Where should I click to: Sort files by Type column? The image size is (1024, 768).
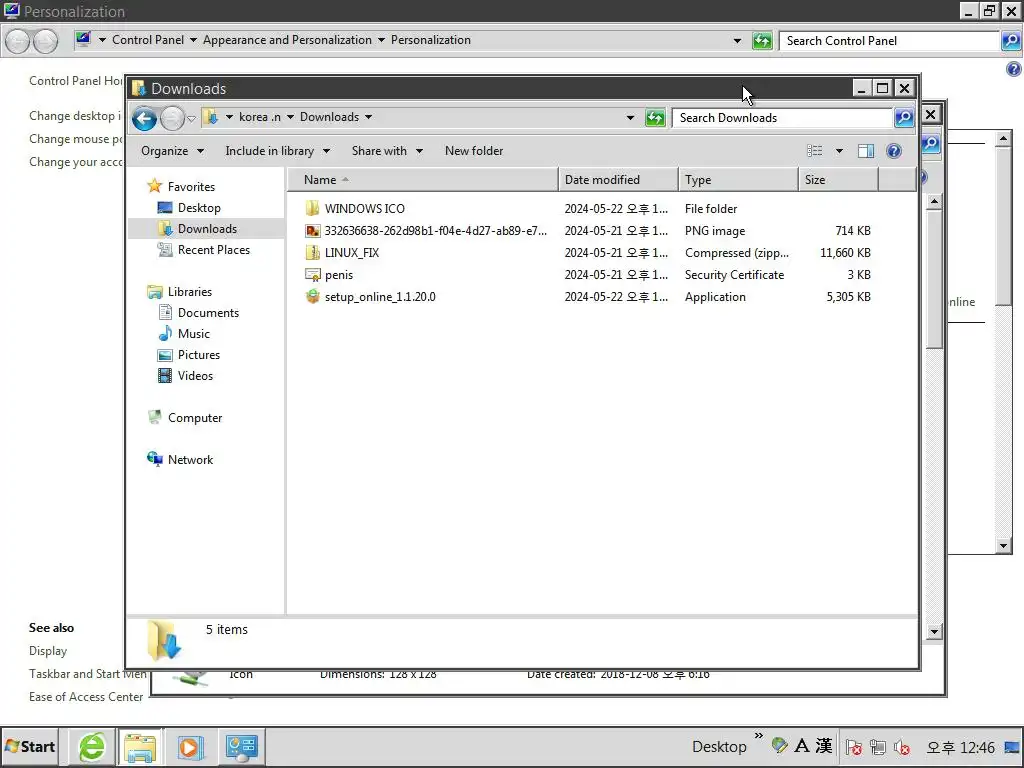pos(739,180)
